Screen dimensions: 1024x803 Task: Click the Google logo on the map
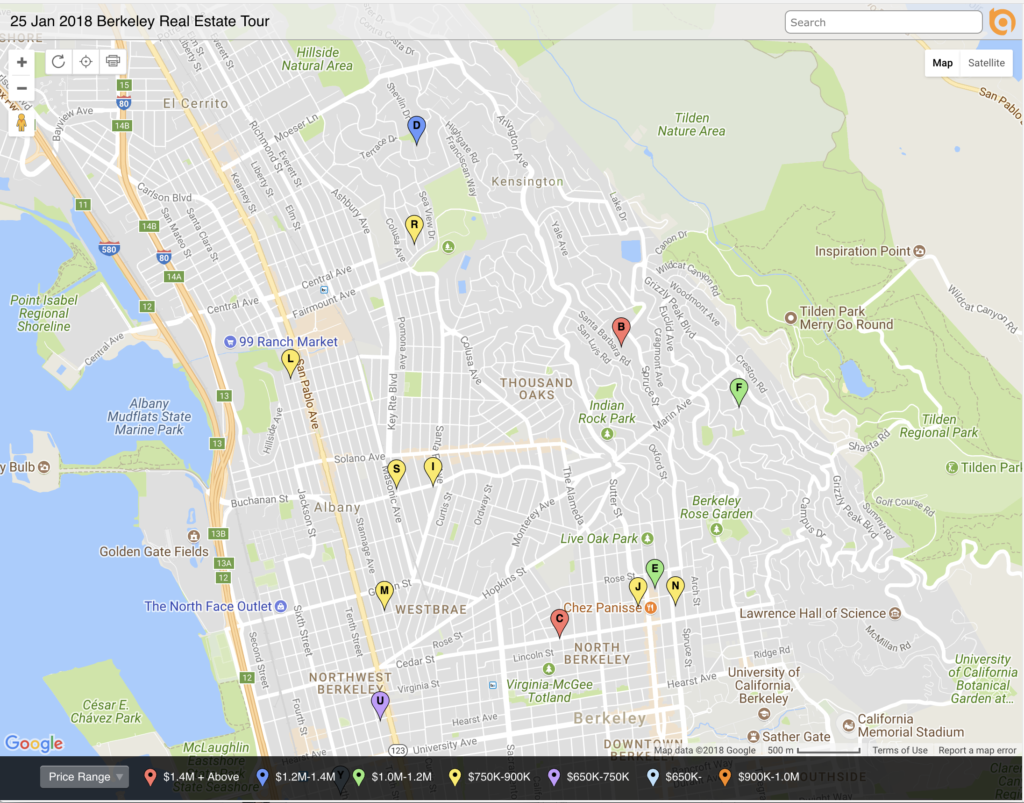[34, 743]
